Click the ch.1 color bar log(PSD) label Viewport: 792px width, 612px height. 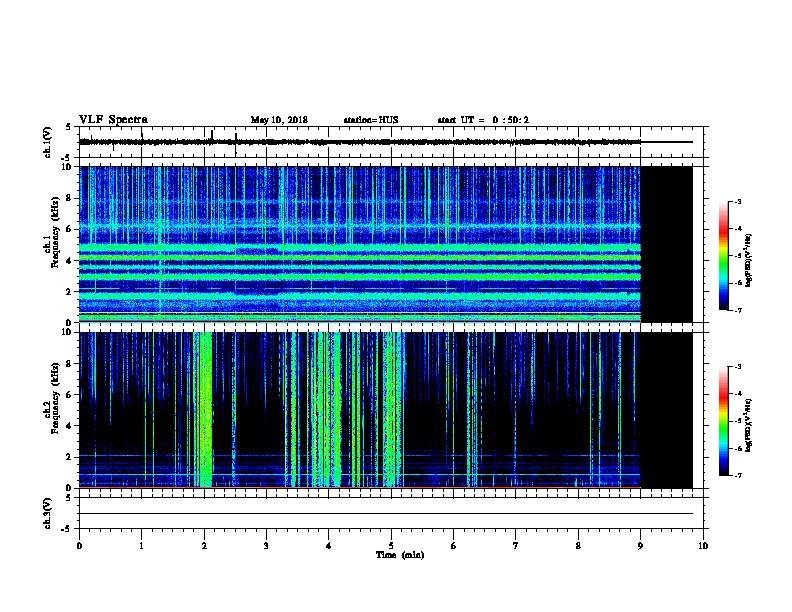748,260
